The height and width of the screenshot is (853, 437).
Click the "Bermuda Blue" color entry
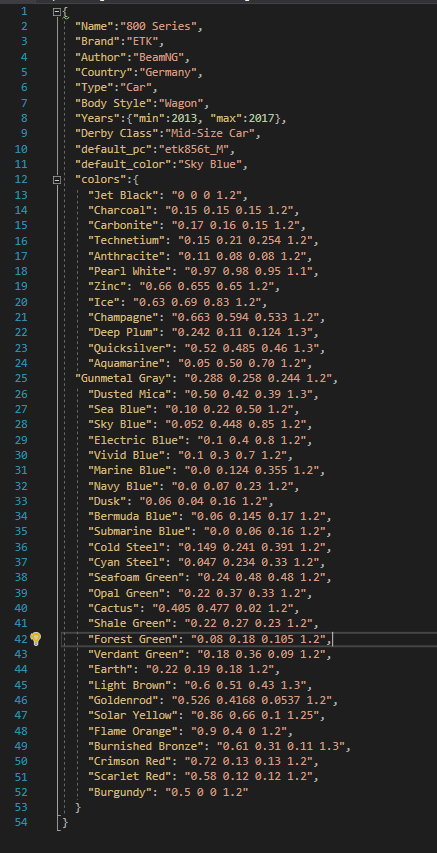(210, 516)
